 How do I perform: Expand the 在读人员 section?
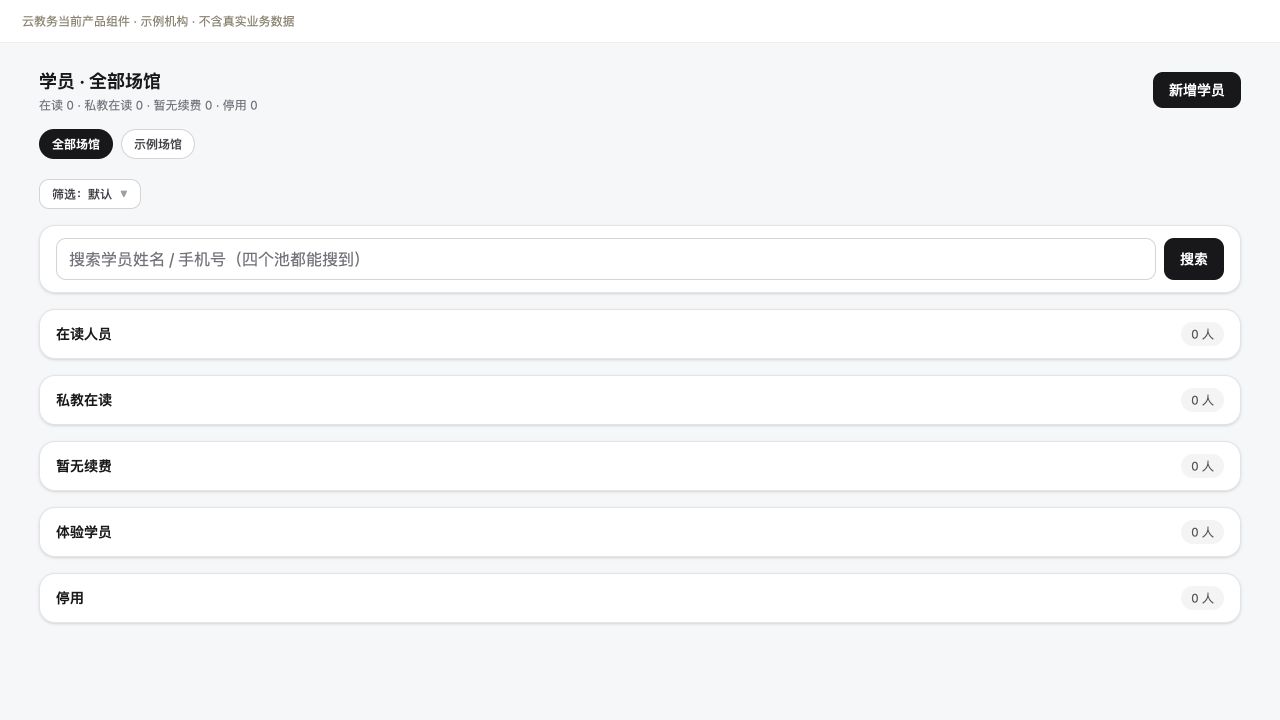[640, 334]
